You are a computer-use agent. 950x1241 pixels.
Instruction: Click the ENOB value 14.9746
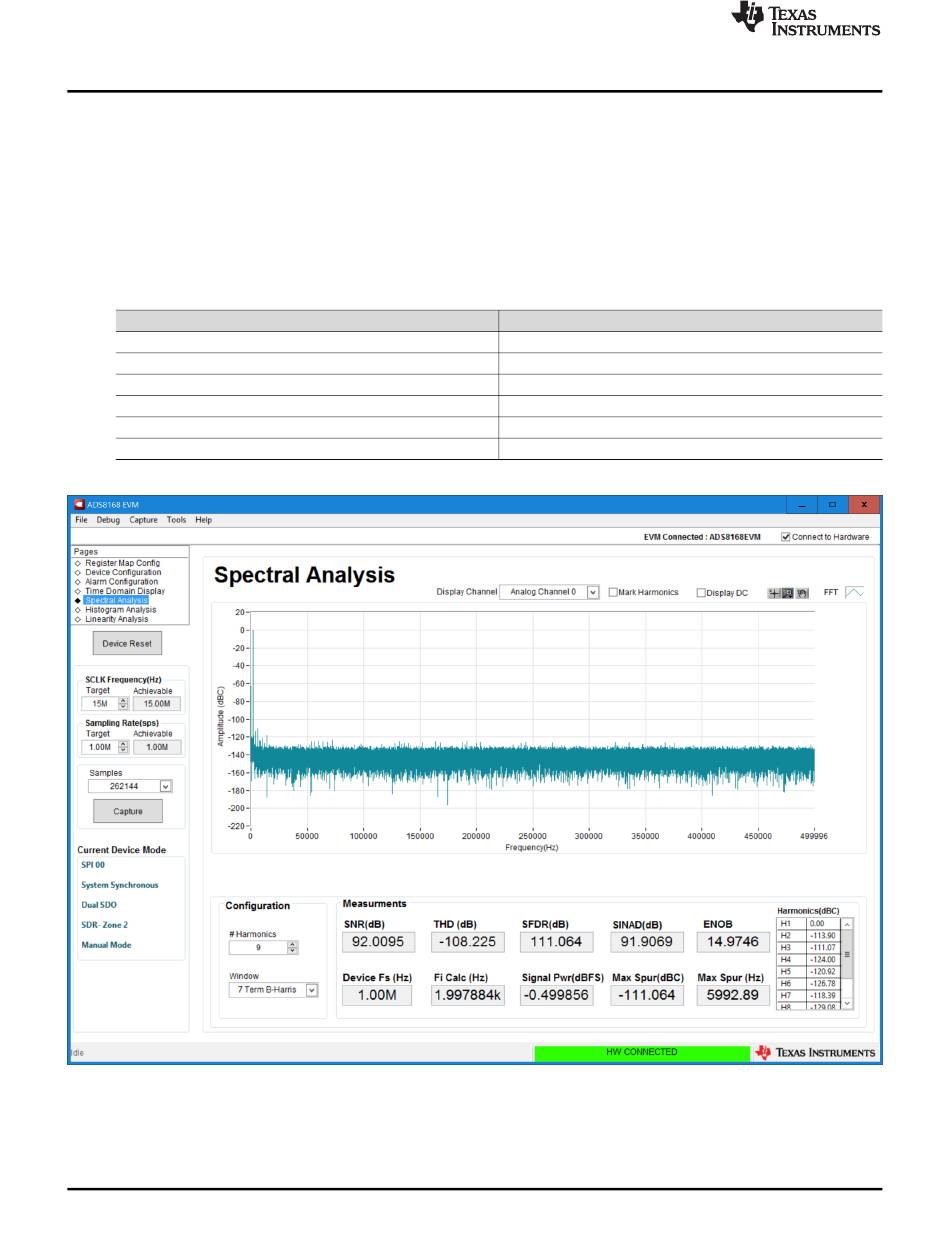(731, 941)
